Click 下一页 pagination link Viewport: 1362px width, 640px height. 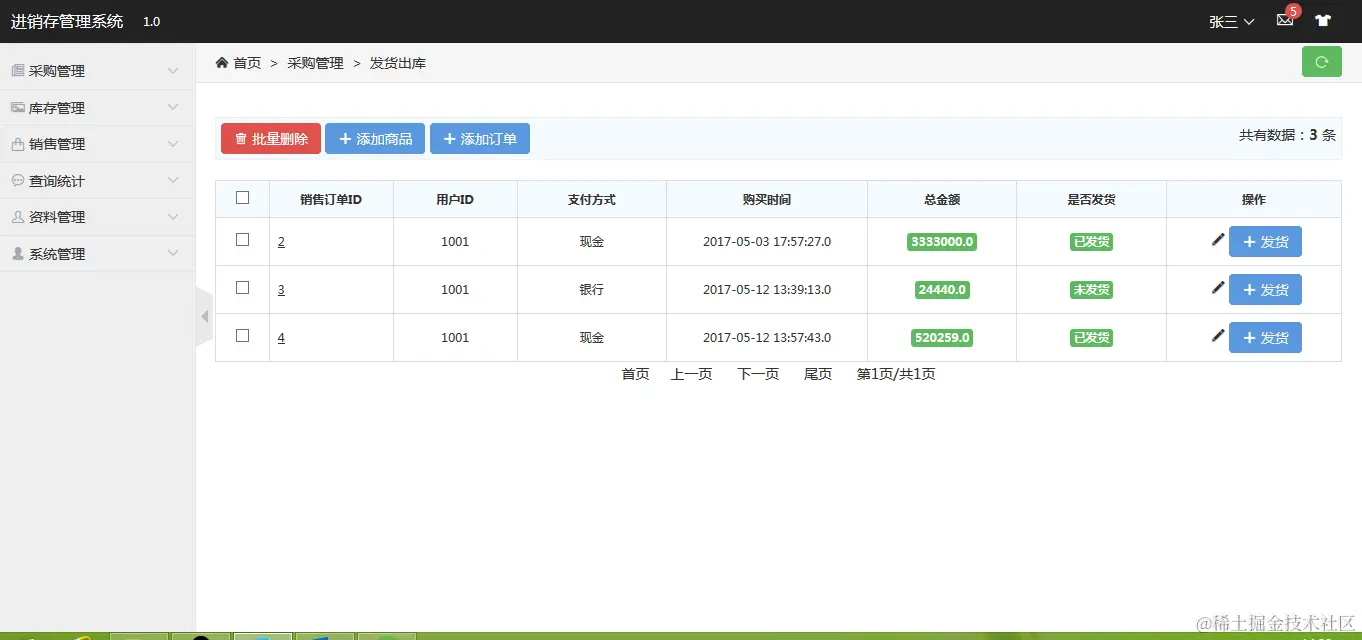pos(758,374)
